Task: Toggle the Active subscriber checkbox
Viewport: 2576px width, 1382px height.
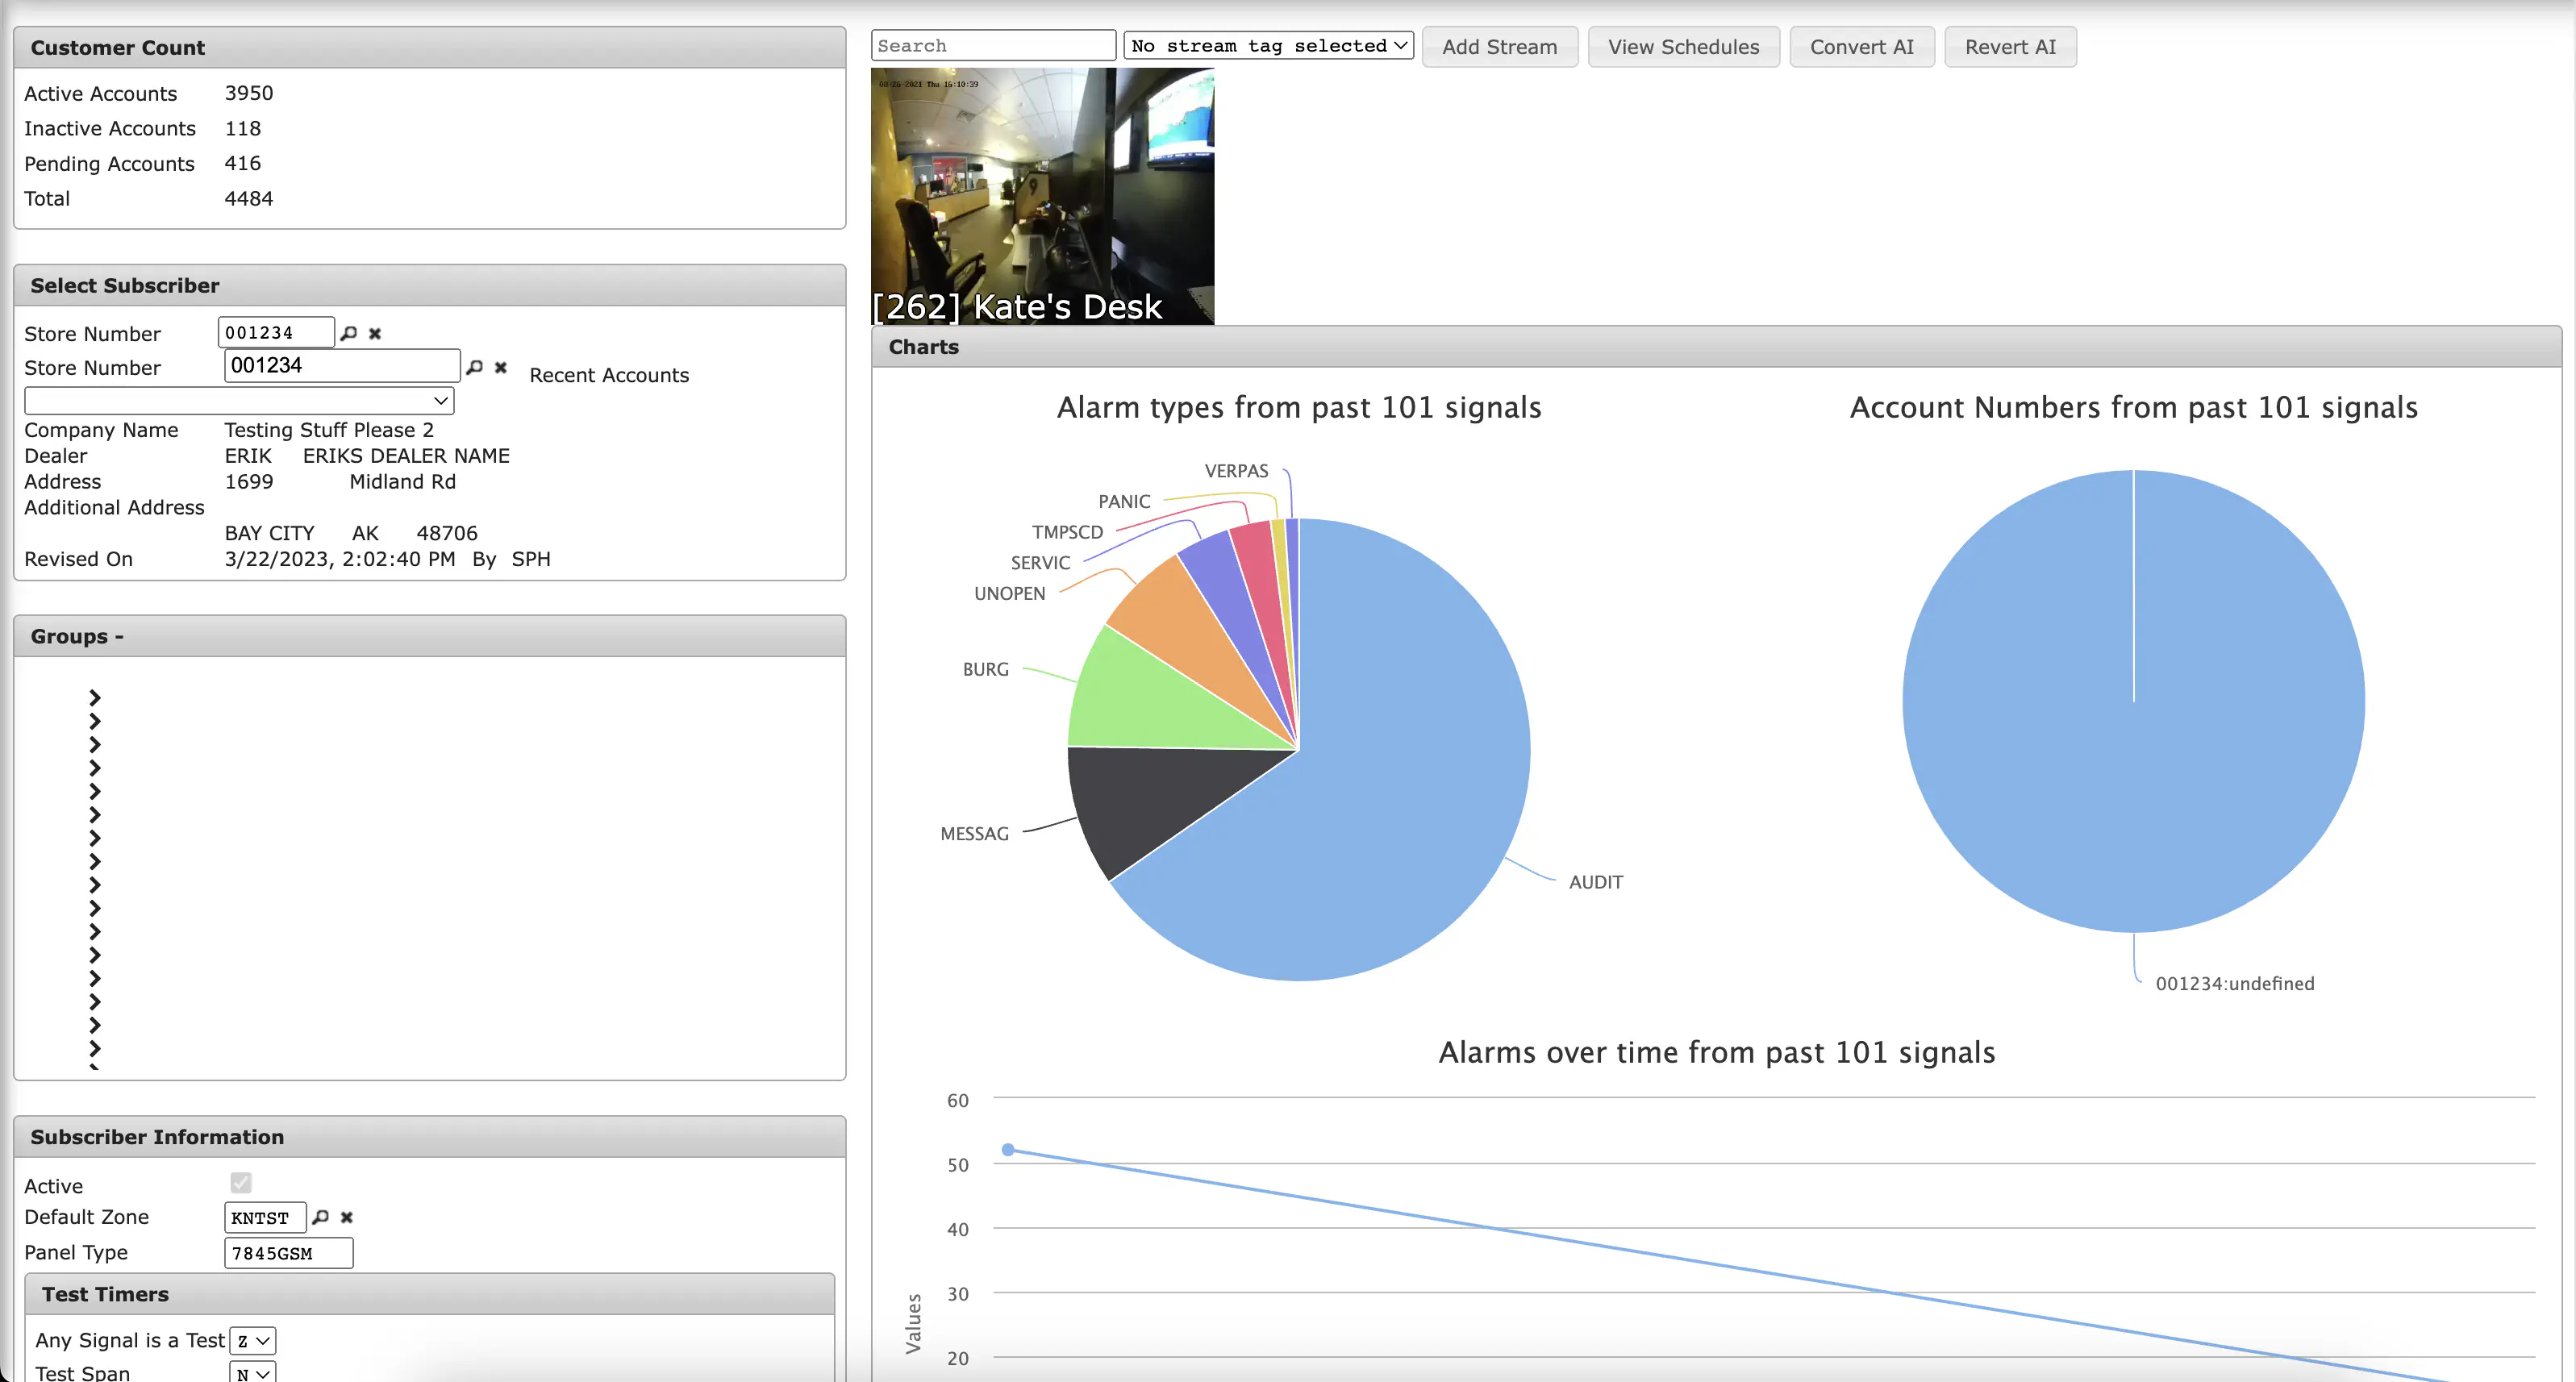Action: [241, 1183]
